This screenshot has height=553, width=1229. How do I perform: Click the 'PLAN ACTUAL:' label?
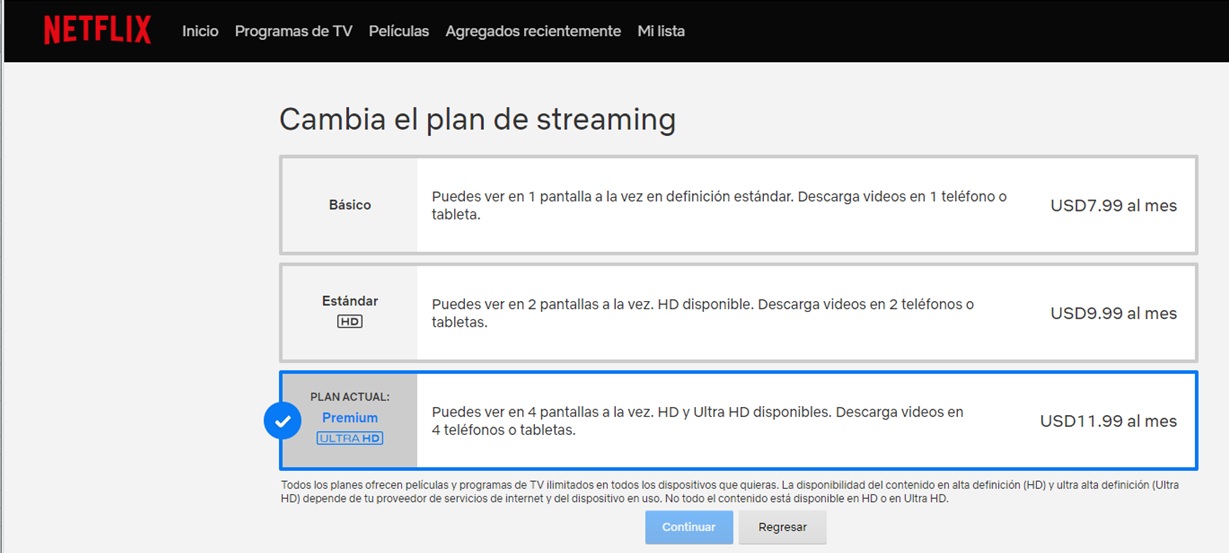click(350, 397)
